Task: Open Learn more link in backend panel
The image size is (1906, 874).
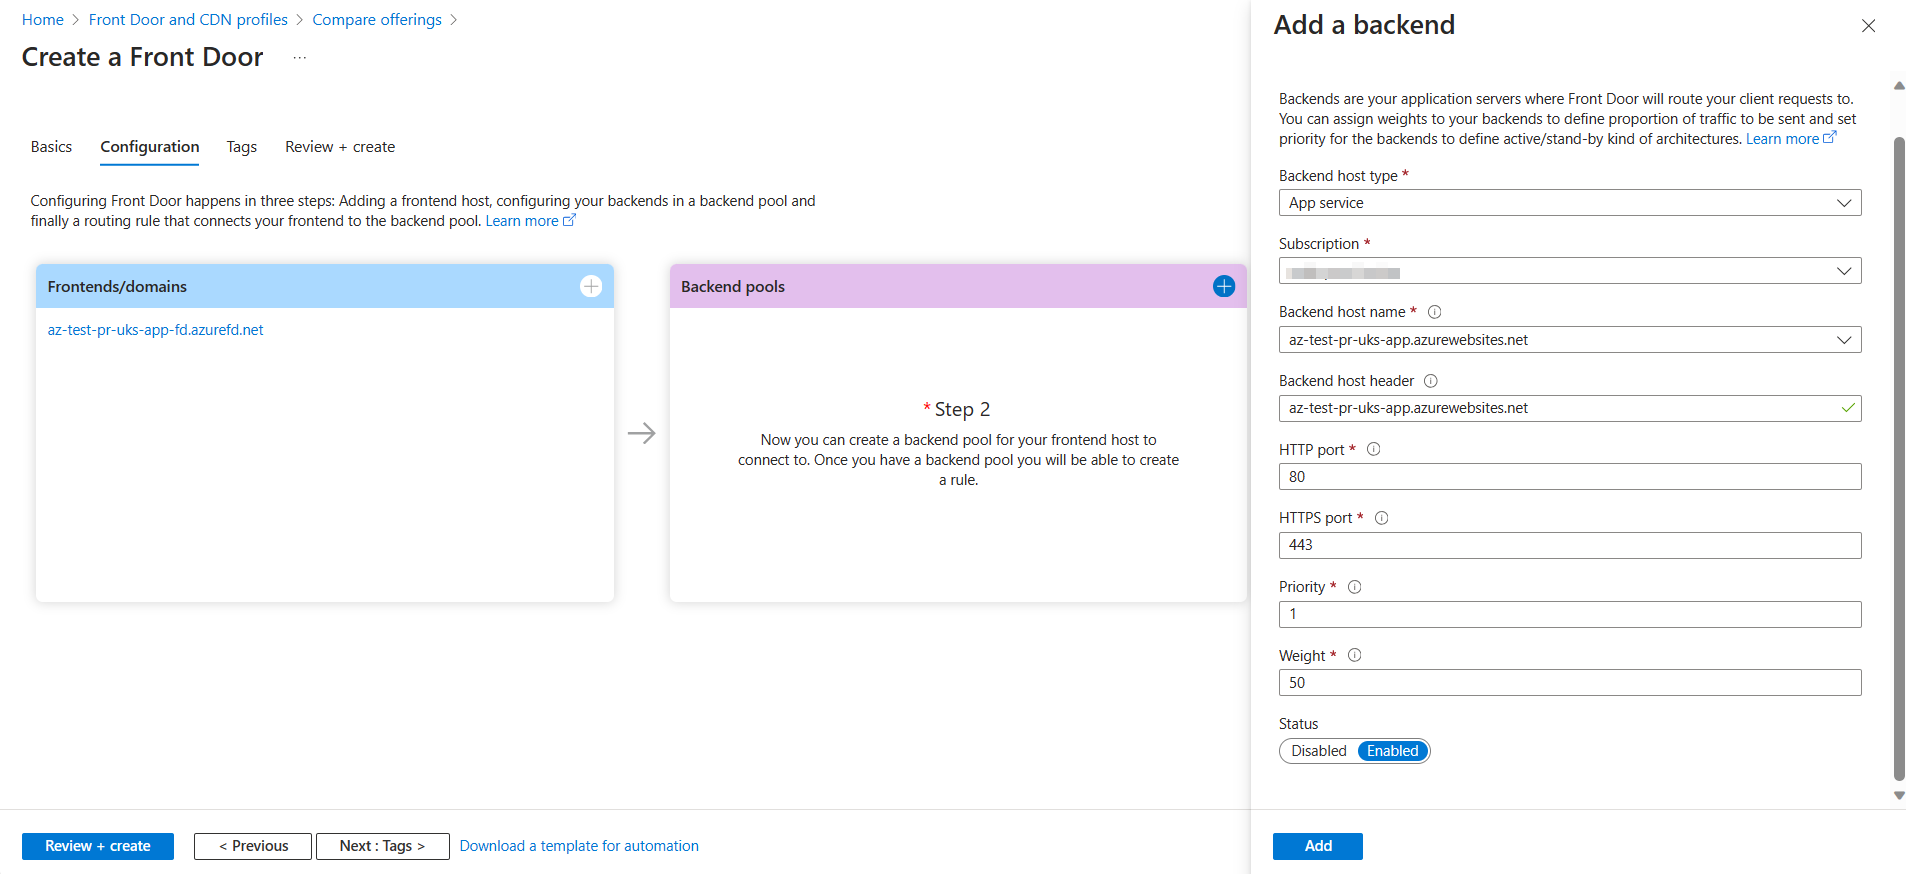Action: click(1790, 139)
